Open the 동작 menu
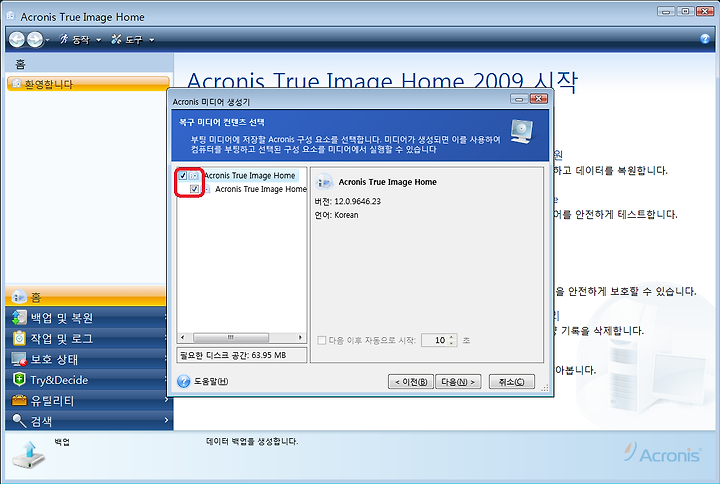The image size is (720, 484). click(x=80, y=40)
